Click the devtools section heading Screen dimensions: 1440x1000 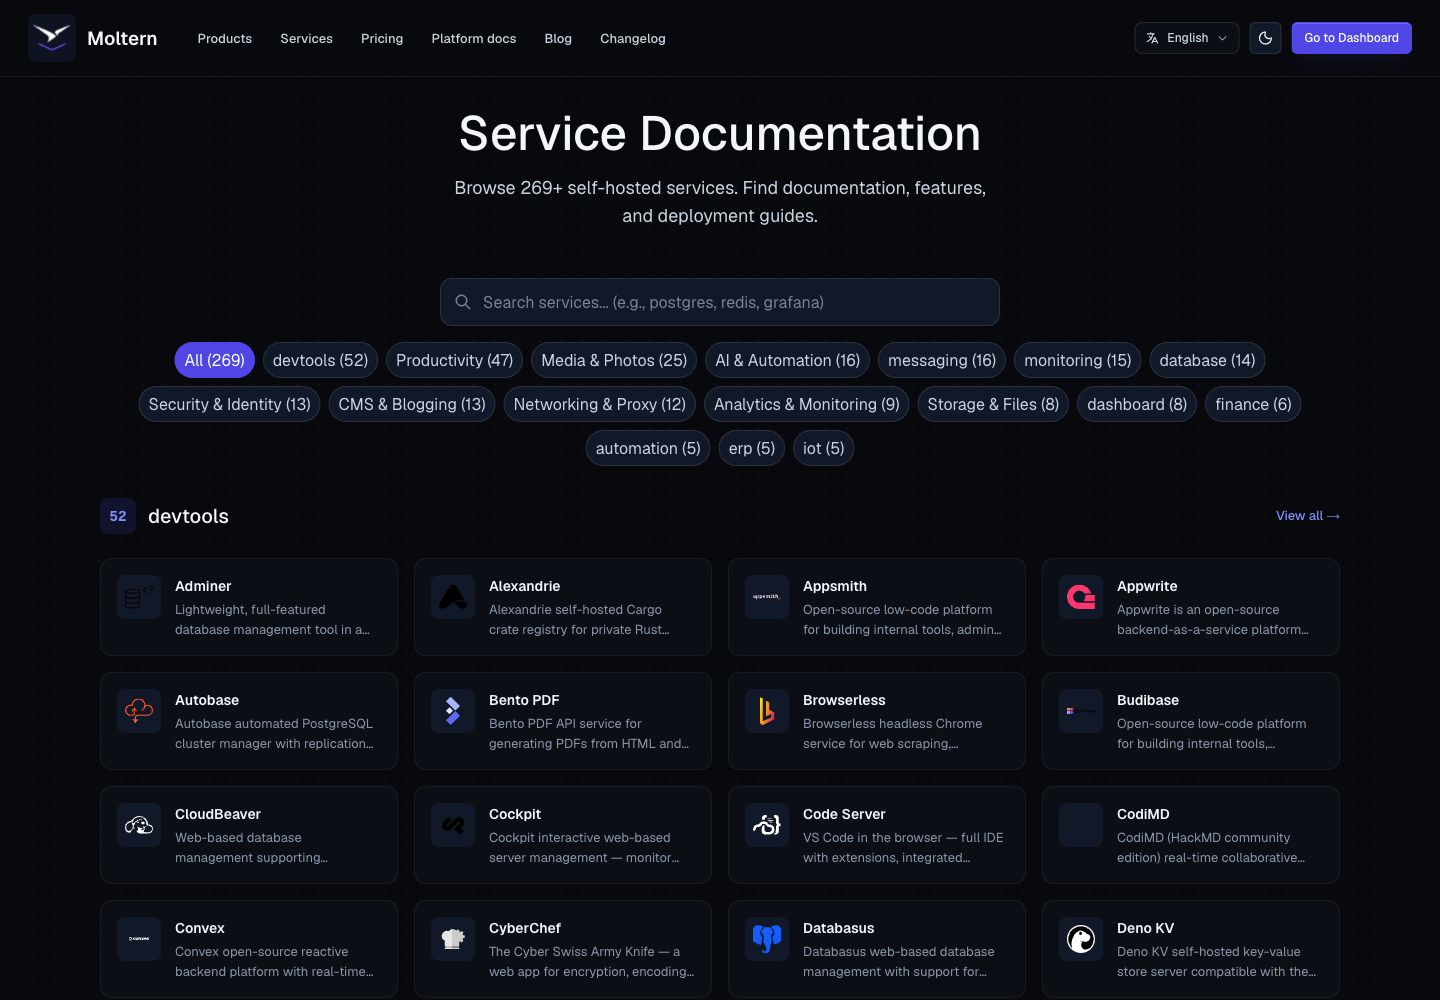[188, 516]
